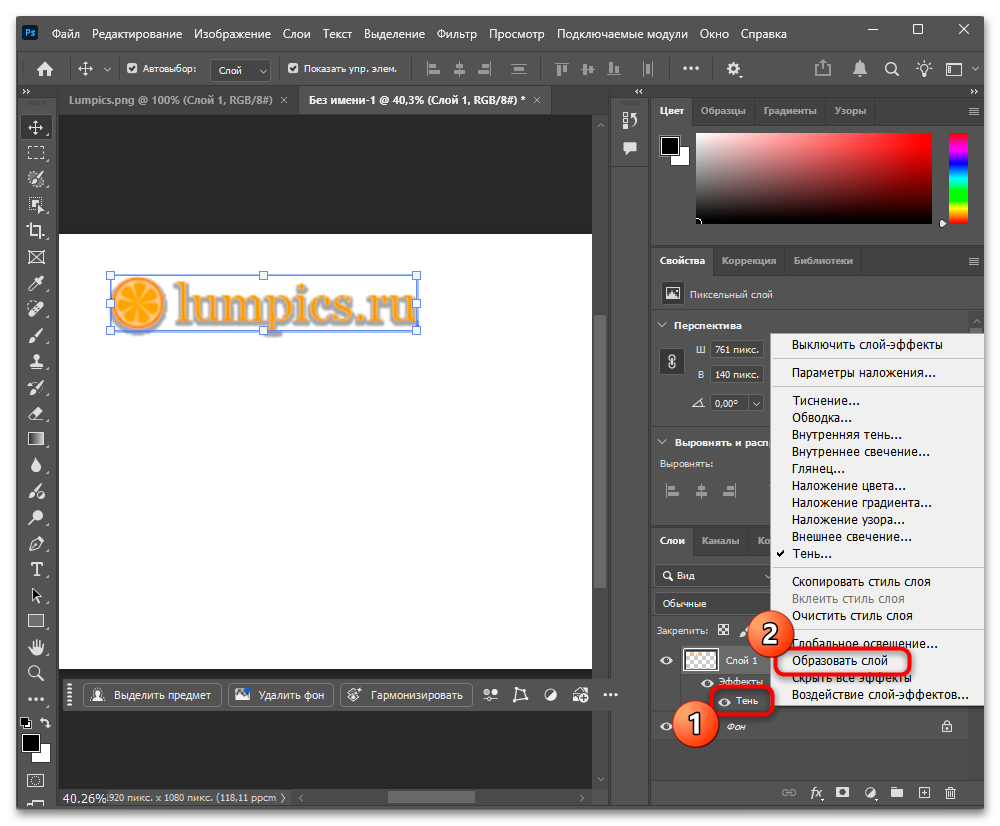Create a new layer with plus icon
Image resolution: width=1000 pixels, height=826 pixels.
click(x=924, y=793)
